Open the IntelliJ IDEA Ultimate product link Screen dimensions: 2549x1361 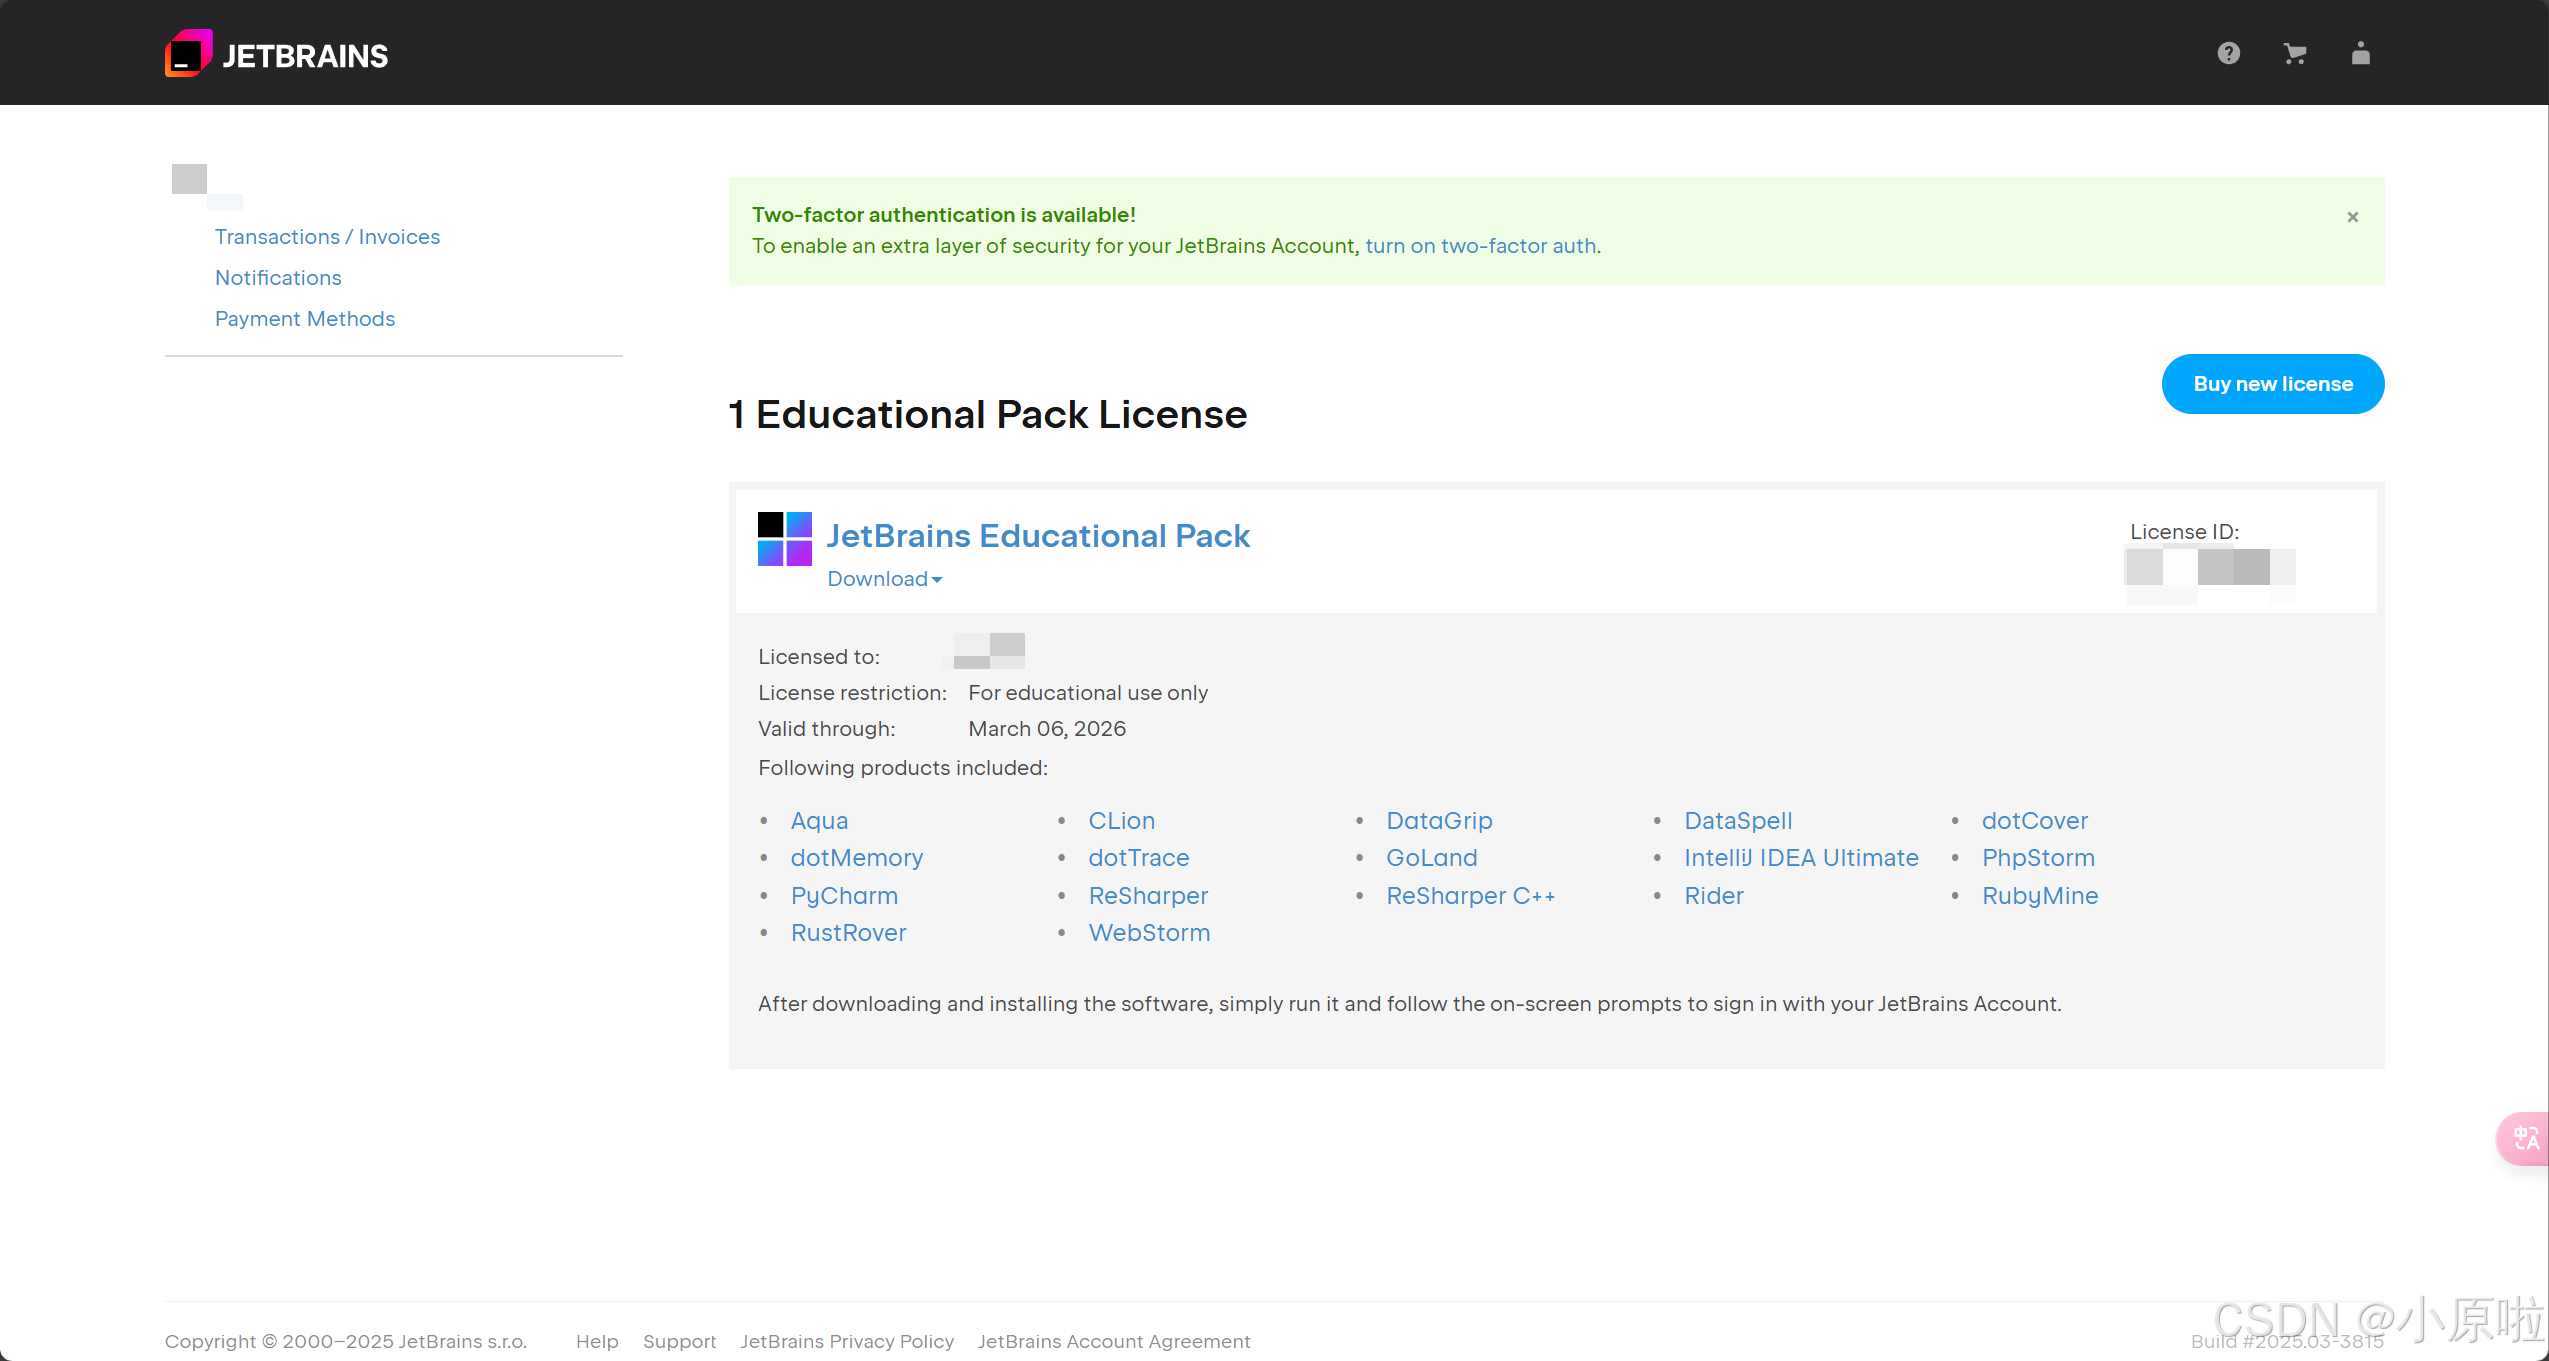coord(1801,858)
